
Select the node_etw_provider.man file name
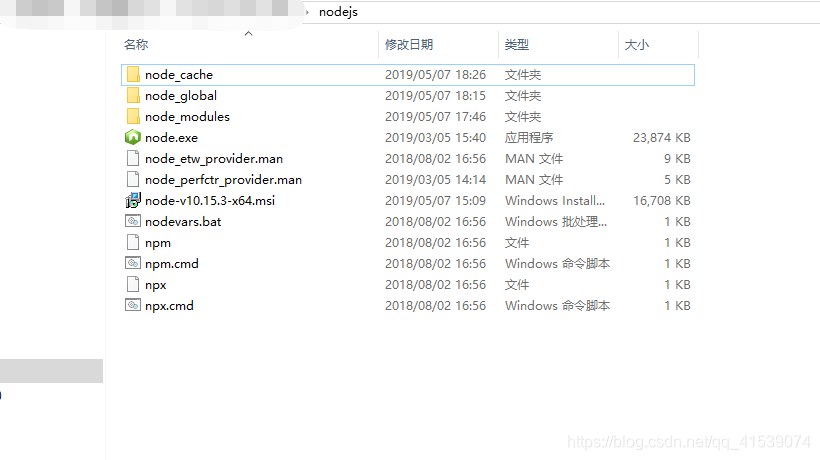[214, 158]
